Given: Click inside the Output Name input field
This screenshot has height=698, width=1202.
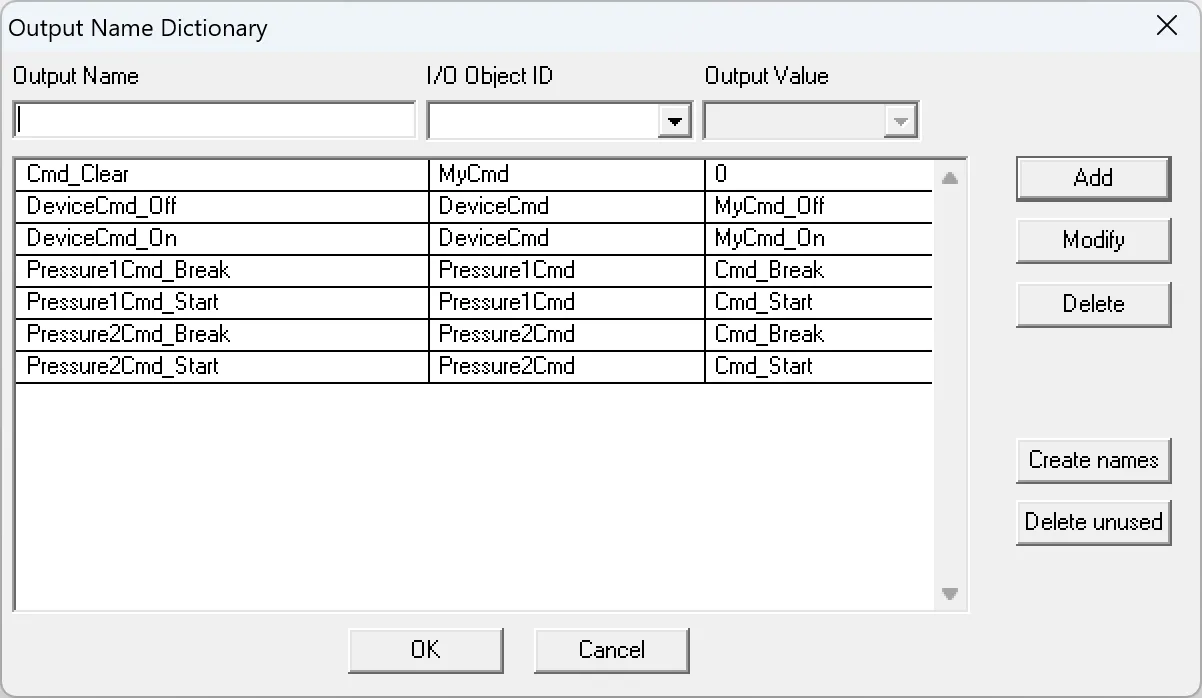Looking at the screenshot, I should coord(213,119).
